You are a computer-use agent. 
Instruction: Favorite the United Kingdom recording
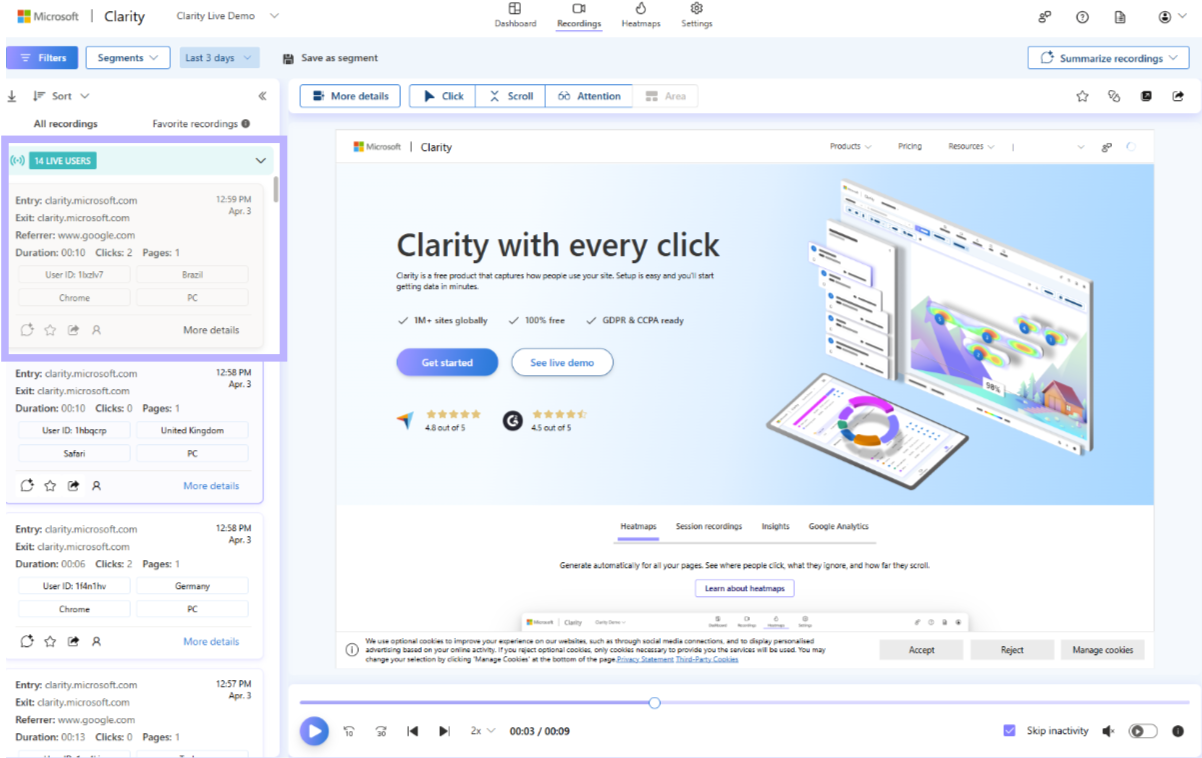(x=50, y=485)
